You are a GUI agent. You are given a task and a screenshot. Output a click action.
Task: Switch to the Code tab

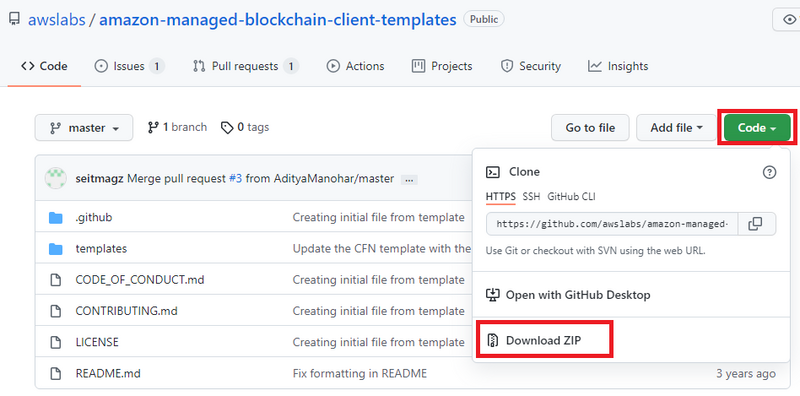[44, 66]
